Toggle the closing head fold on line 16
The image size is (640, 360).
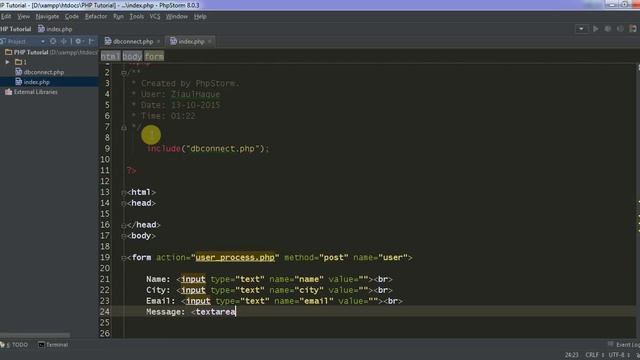tap(124, 225)
